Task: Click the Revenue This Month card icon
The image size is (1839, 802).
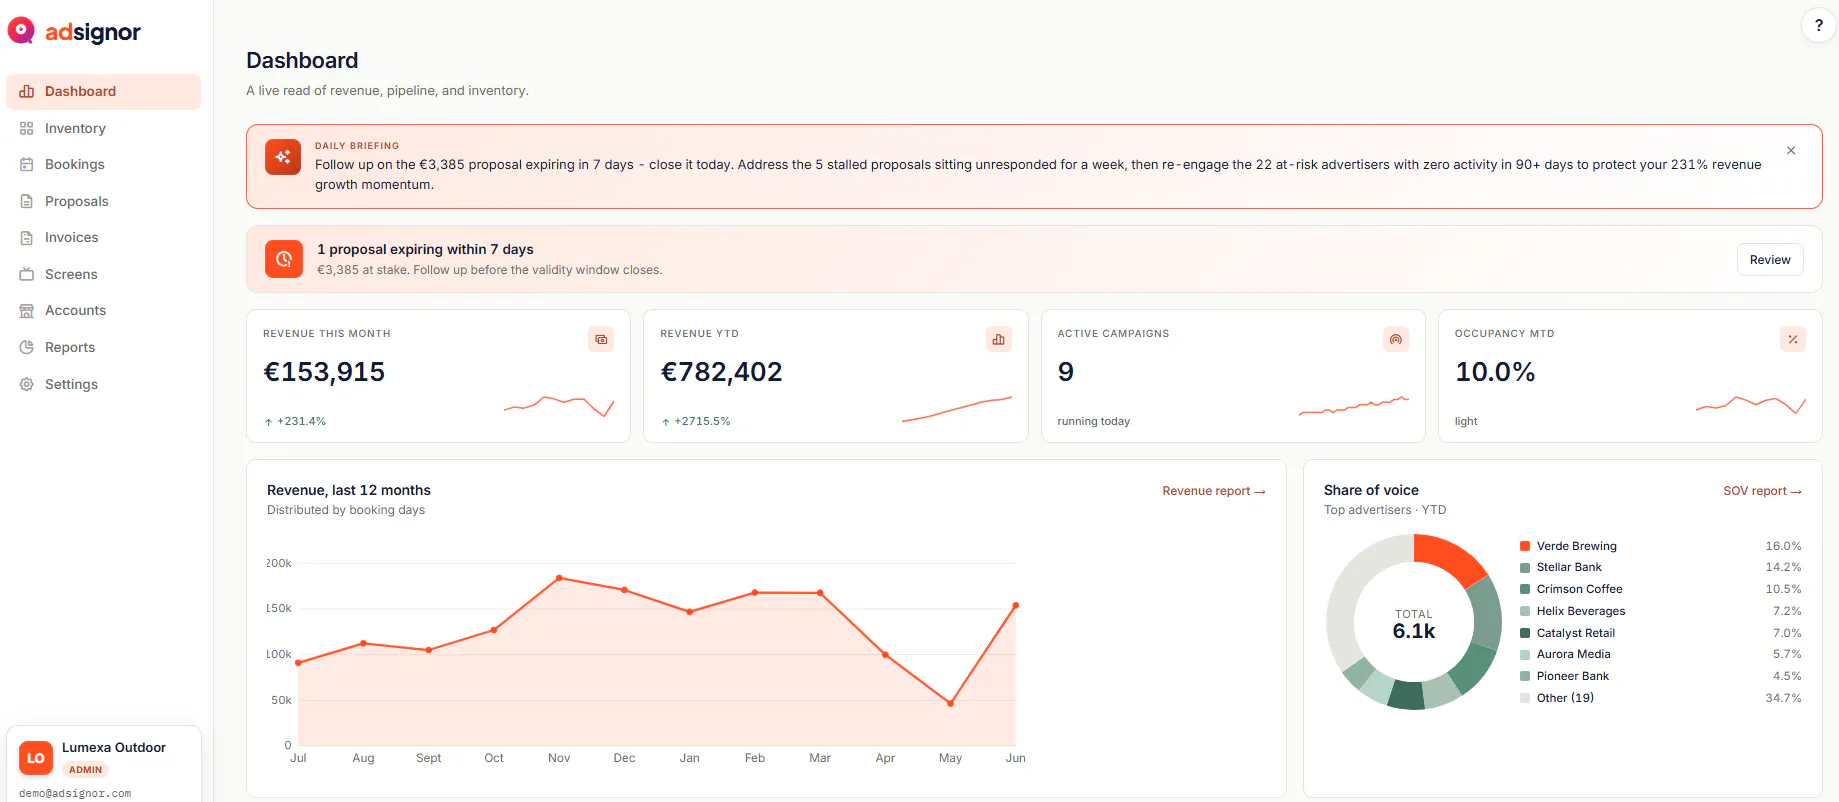Action: (x=601, y=339)
